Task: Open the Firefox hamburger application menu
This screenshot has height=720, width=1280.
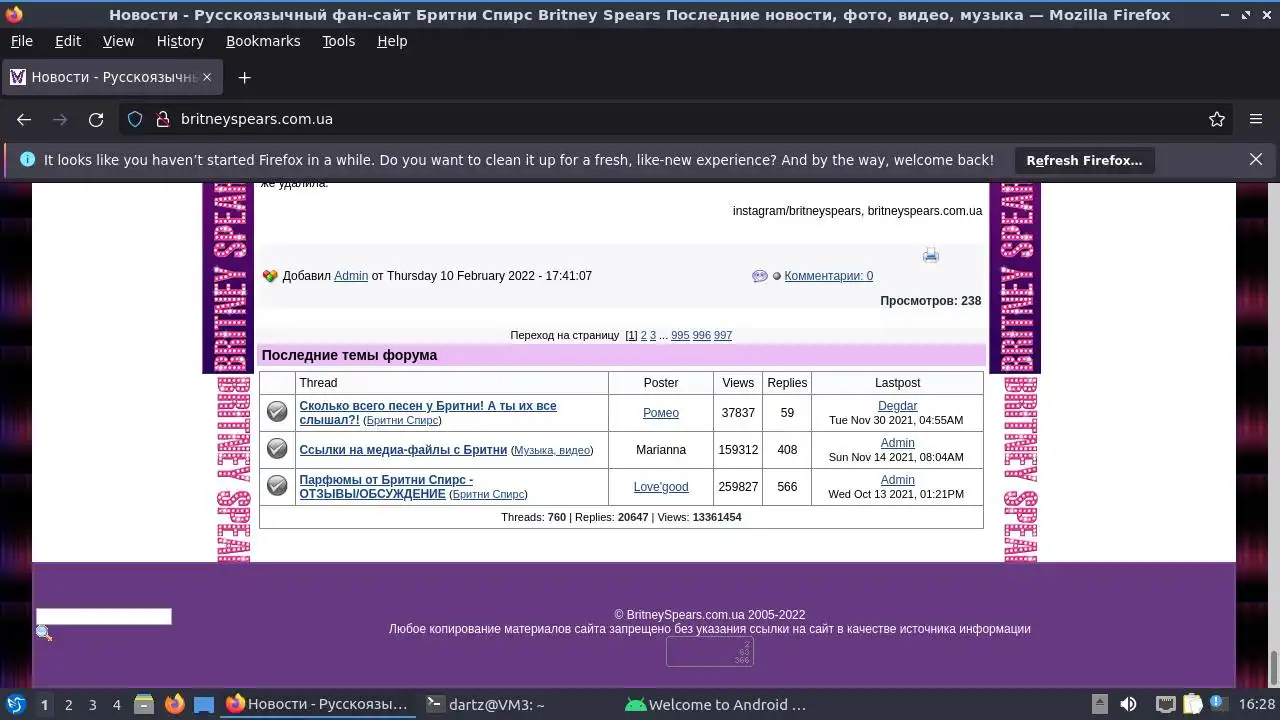Action: coord(1256,119)
